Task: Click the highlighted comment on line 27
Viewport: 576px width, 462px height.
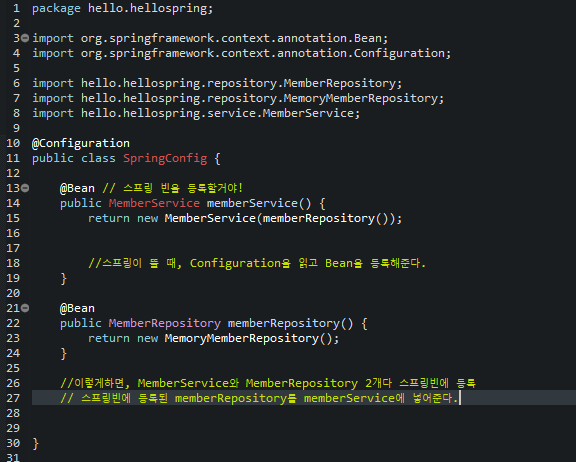Action: point(259,398)
